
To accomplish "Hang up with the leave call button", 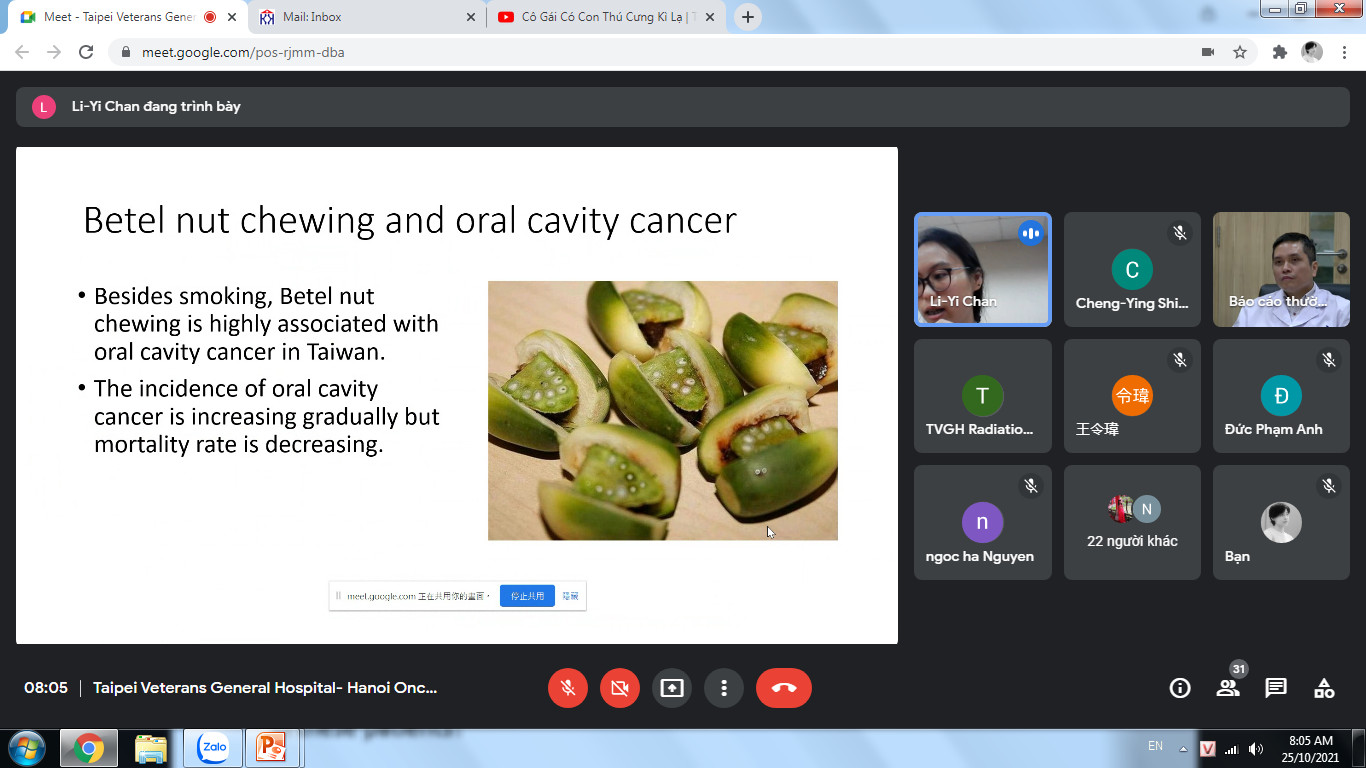I will 784,688.
